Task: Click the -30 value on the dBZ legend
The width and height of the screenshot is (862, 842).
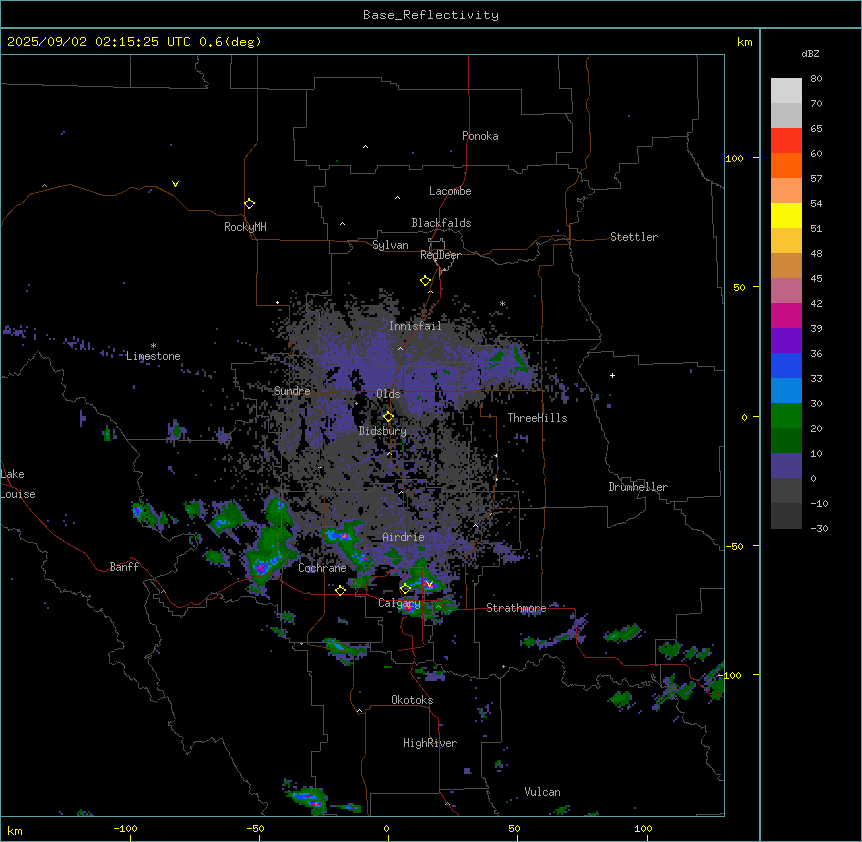Action: tap(819, 529)
